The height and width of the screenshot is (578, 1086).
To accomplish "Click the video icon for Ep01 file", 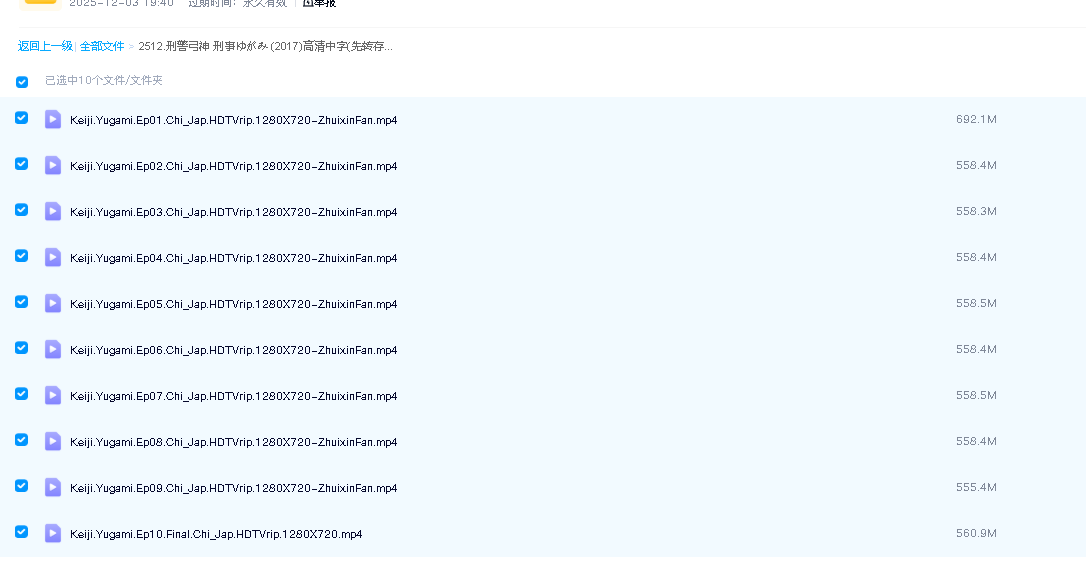I will 53,120.
